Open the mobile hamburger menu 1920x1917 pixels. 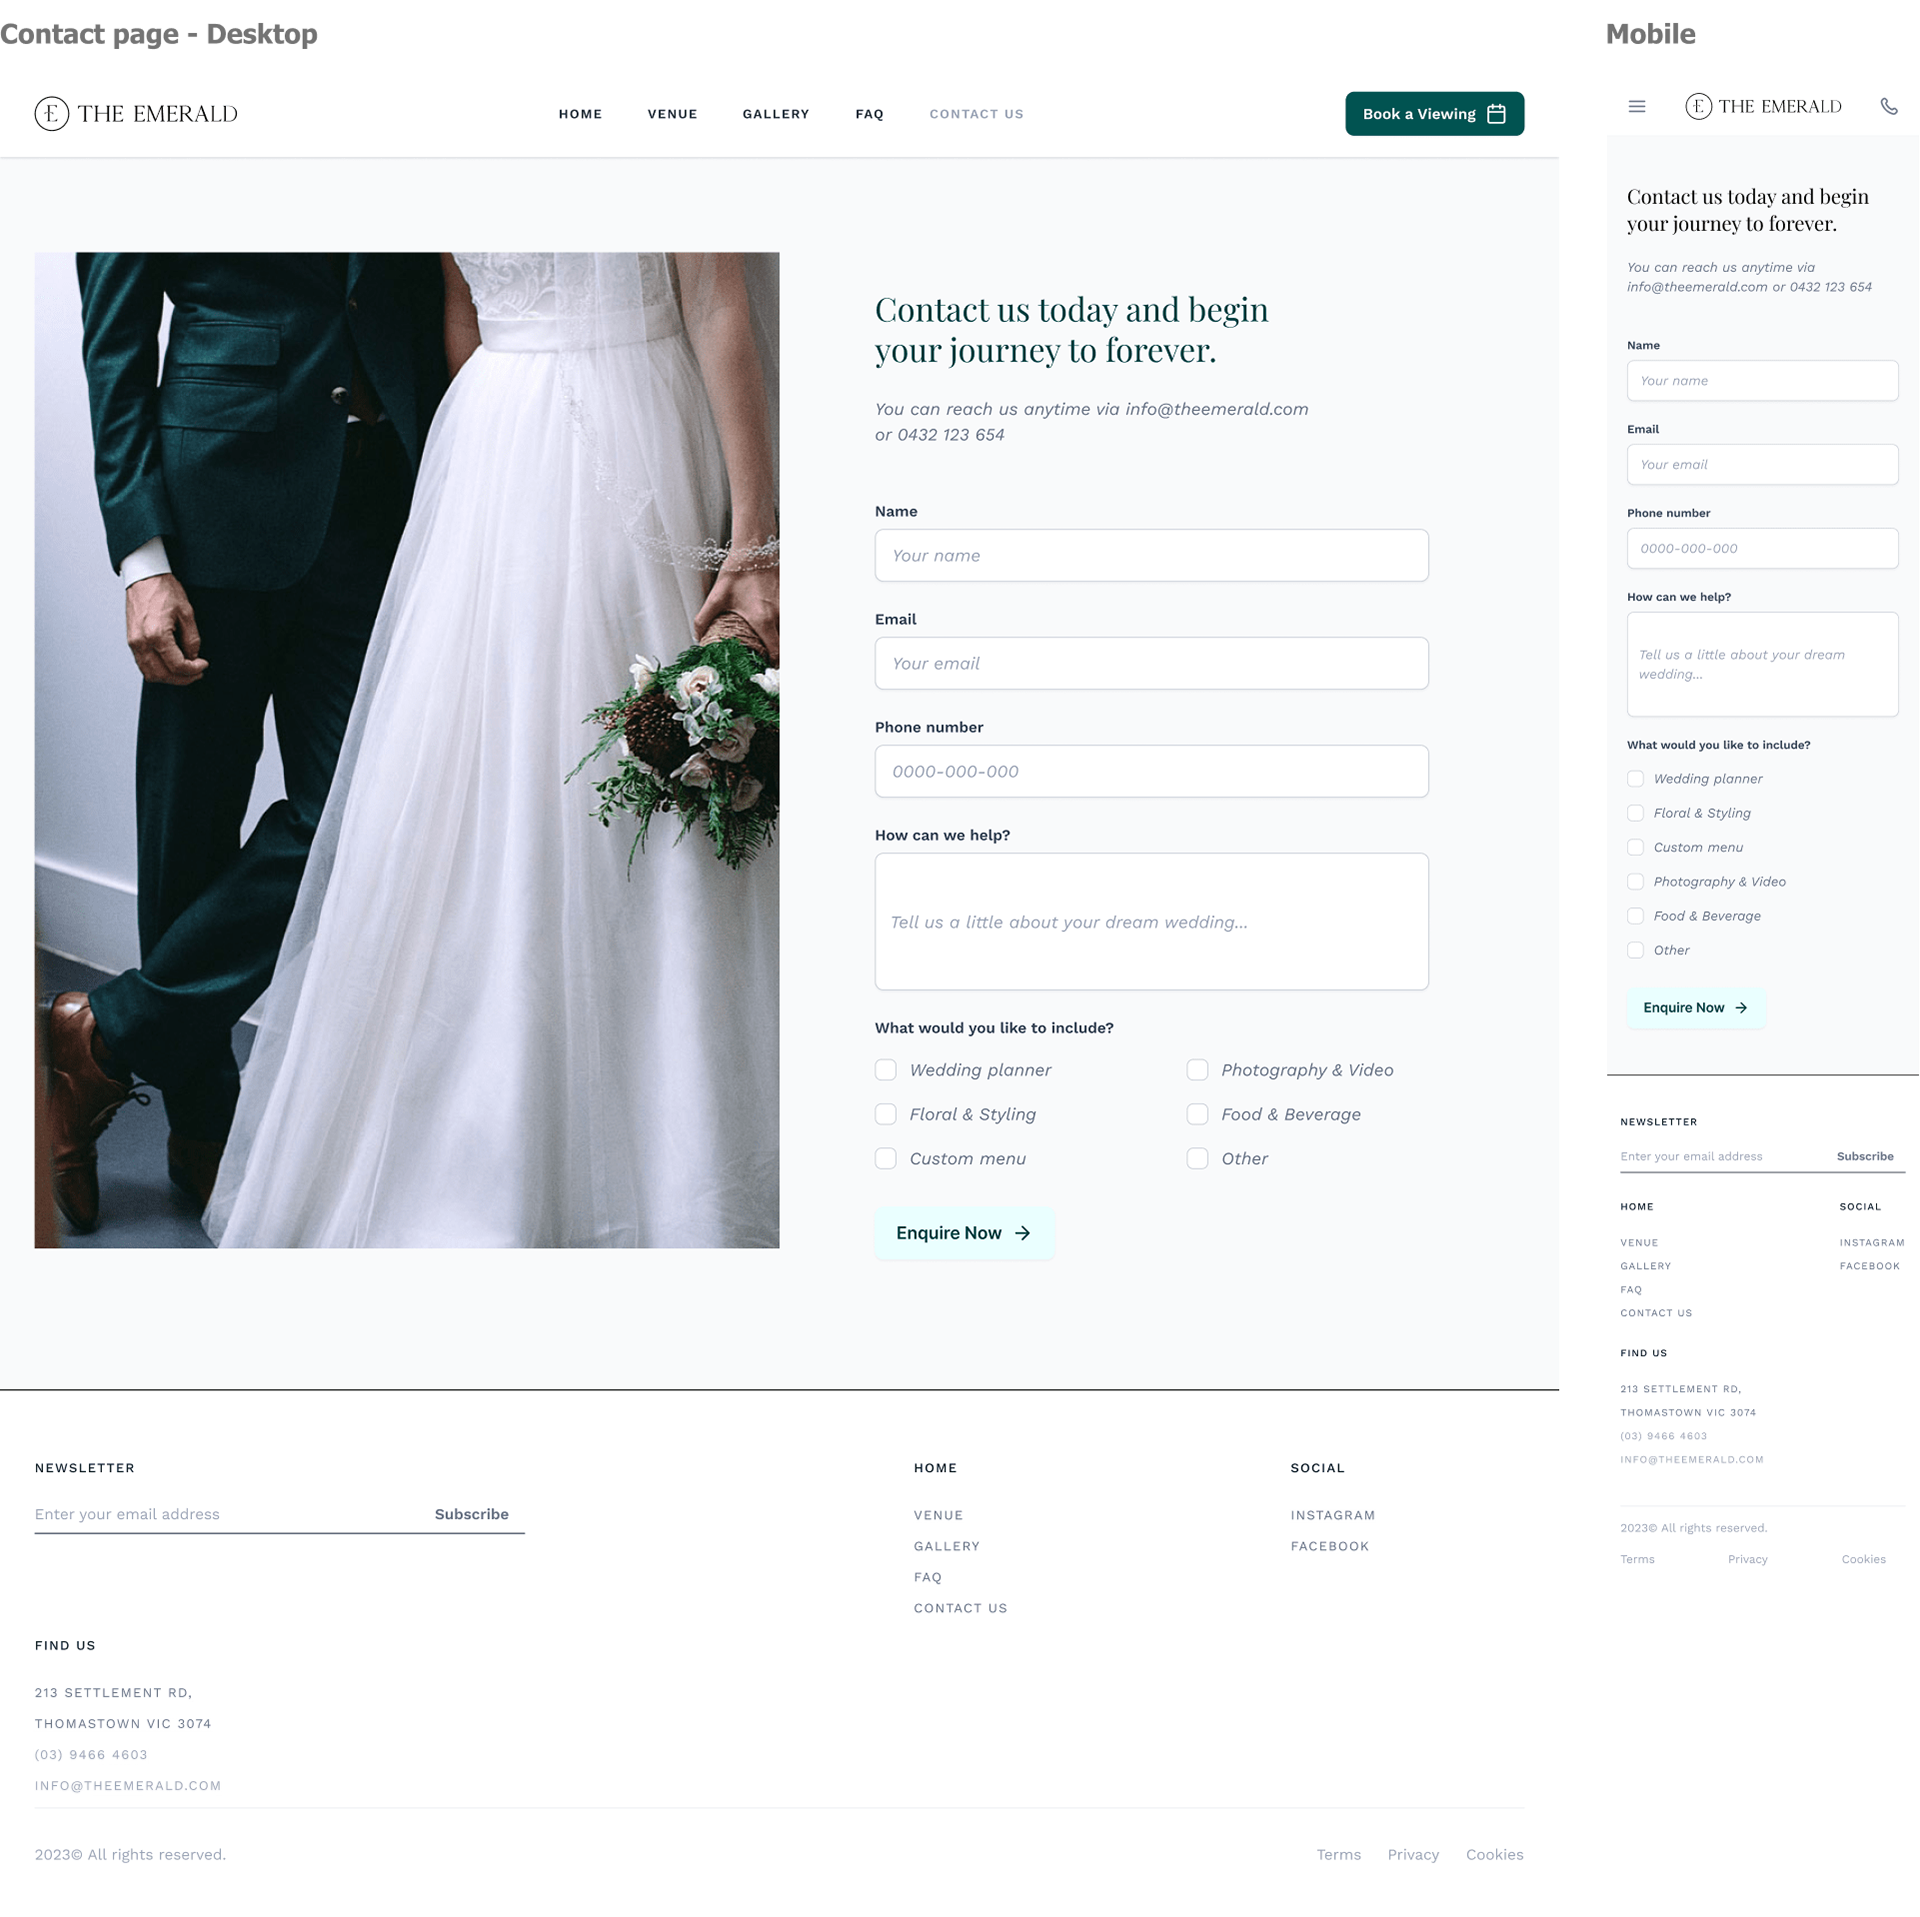pos(1637,106)
